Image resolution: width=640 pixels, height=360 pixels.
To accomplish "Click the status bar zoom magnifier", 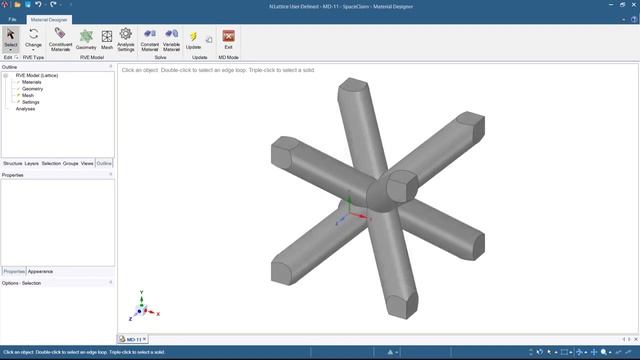I will click(x=604, y=352).
